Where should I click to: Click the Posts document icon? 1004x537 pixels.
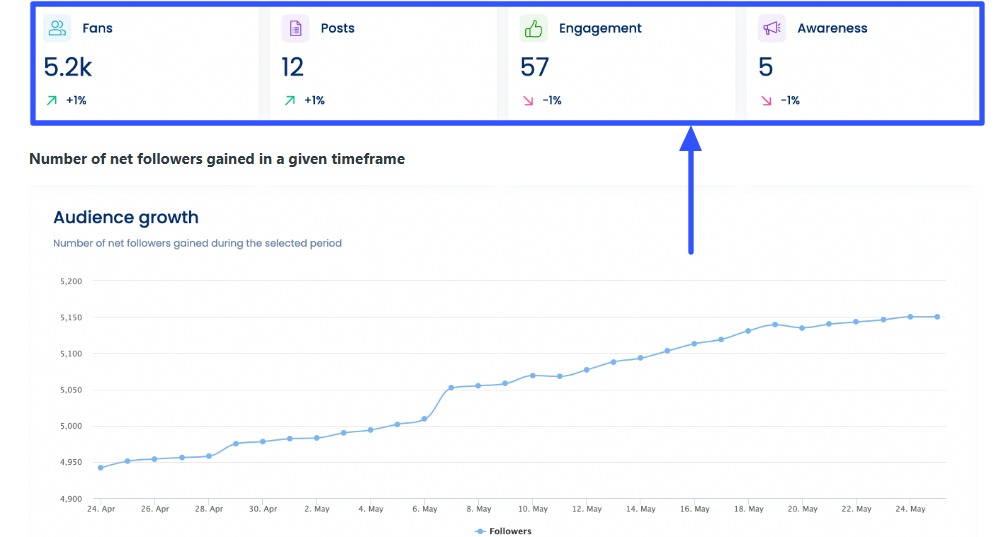(295, 28)
